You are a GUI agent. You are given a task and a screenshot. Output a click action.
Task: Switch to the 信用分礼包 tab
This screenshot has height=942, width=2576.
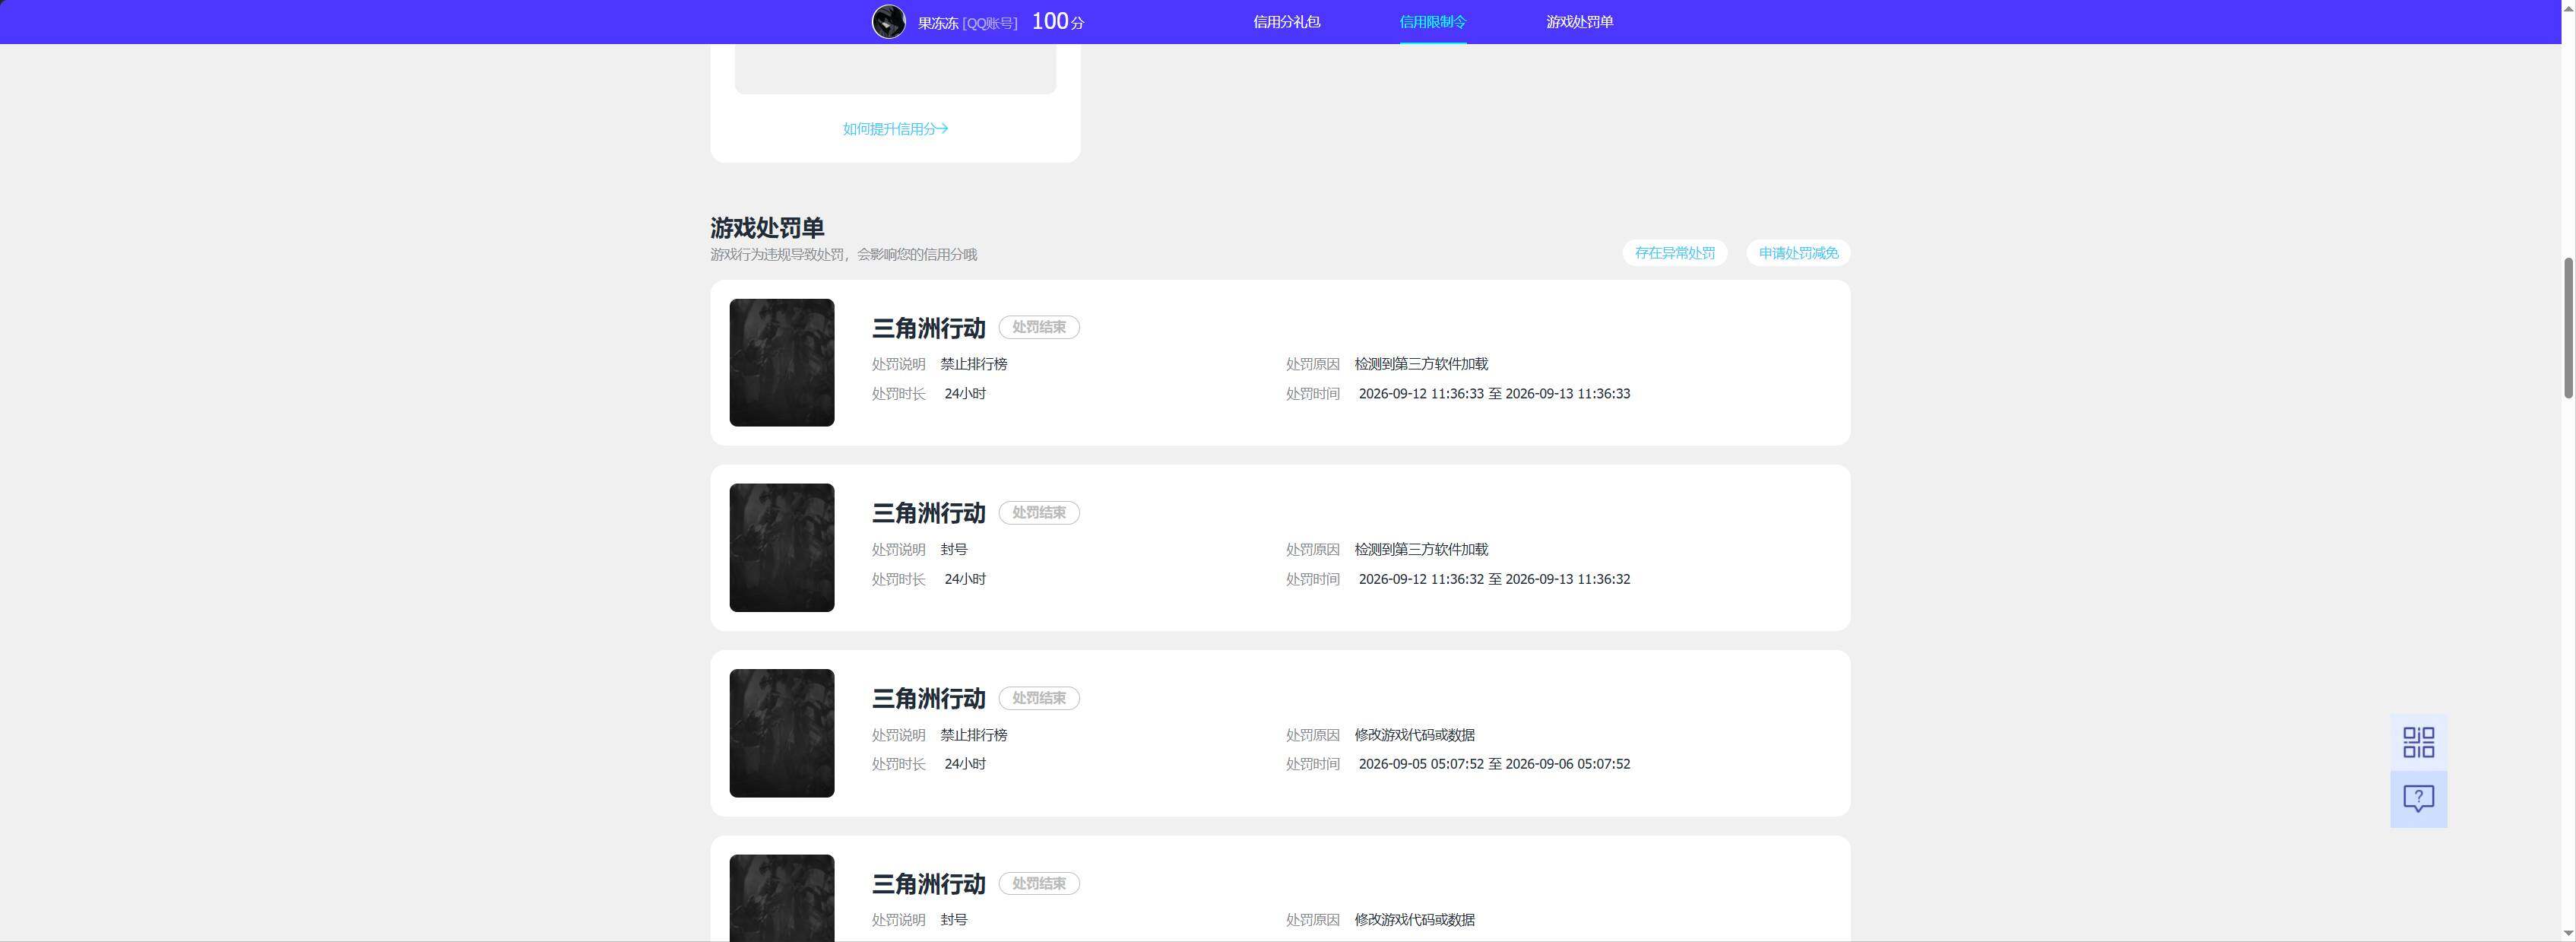point(1286,22)
